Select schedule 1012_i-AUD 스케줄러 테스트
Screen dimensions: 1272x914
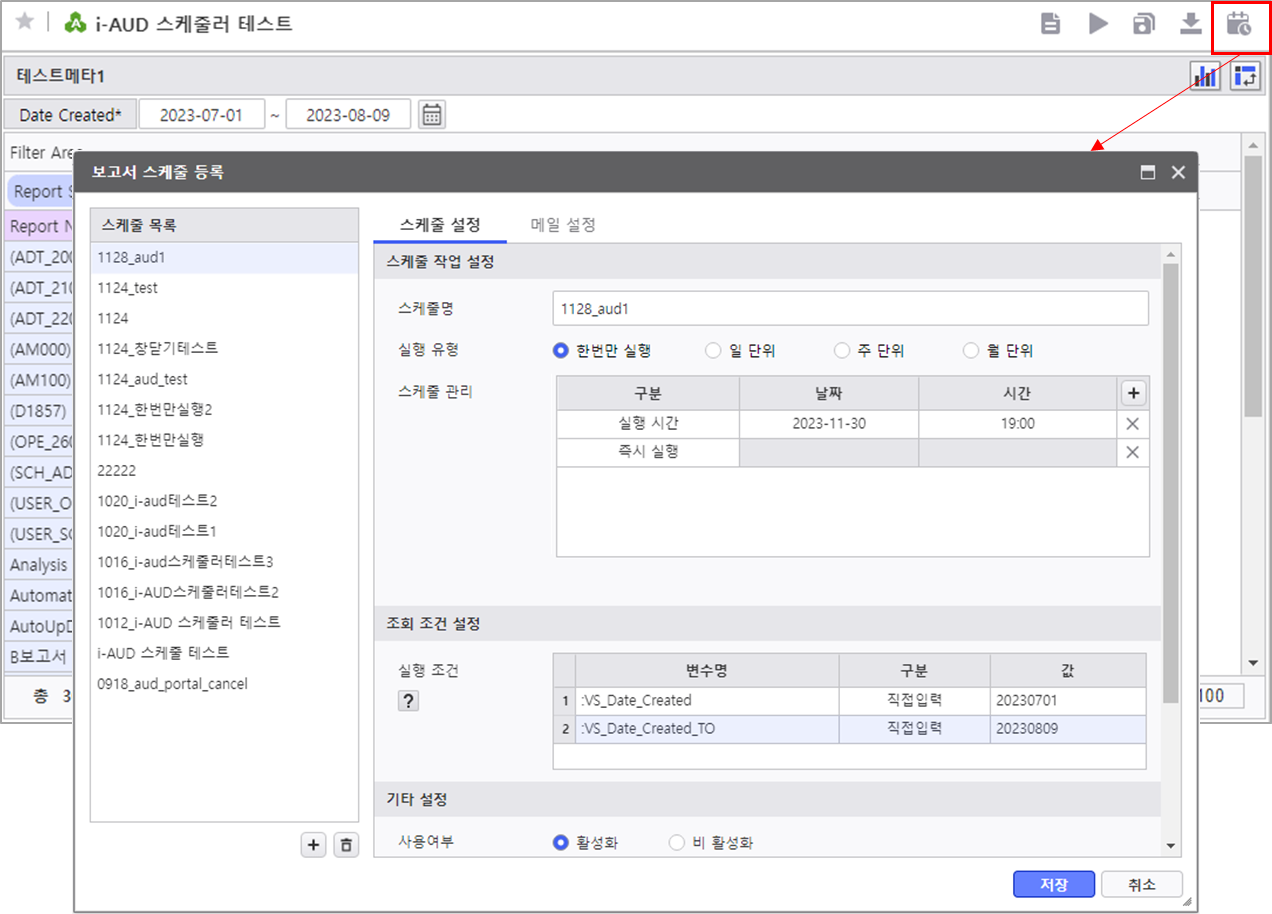click(224, 622)
